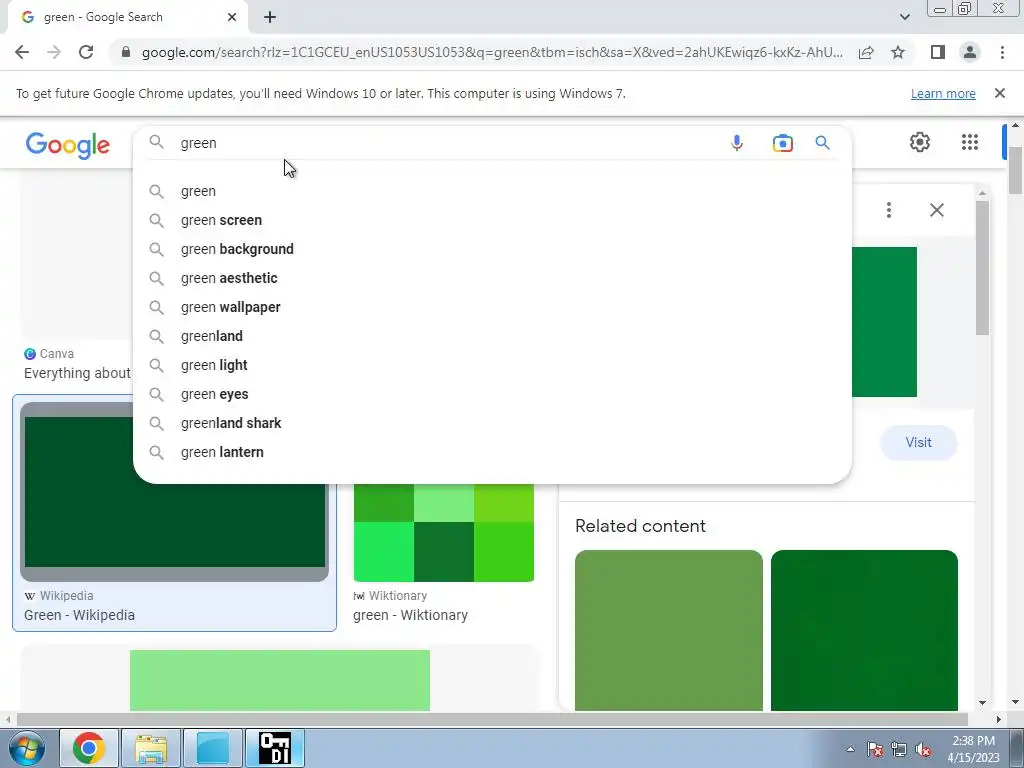
Task: Click the voice search microphone icon
Action: pos(737,142)
